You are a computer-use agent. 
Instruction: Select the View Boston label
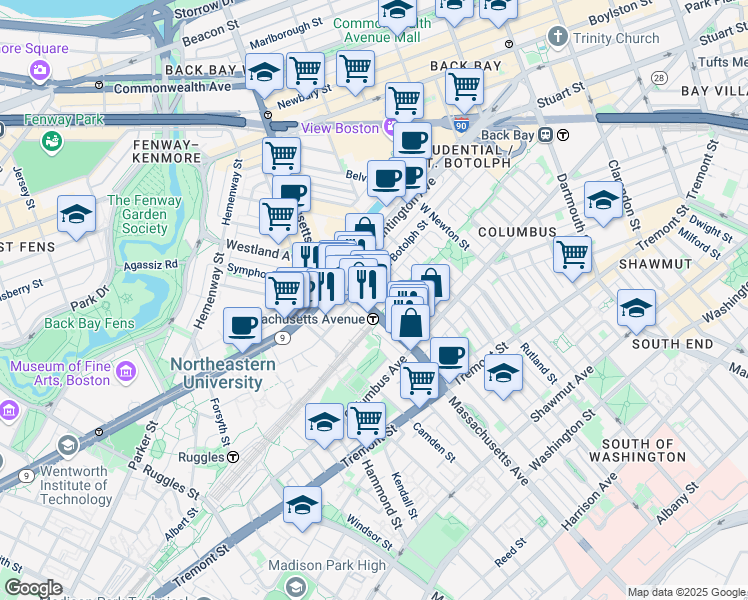click(340, 128)
